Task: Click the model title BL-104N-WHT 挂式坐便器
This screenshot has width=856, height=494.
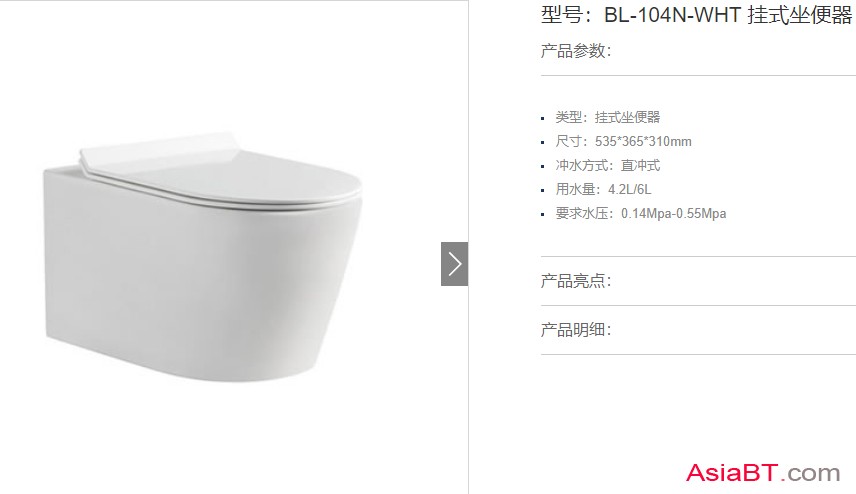Action: pyautogui.click(x=728, y=15)
